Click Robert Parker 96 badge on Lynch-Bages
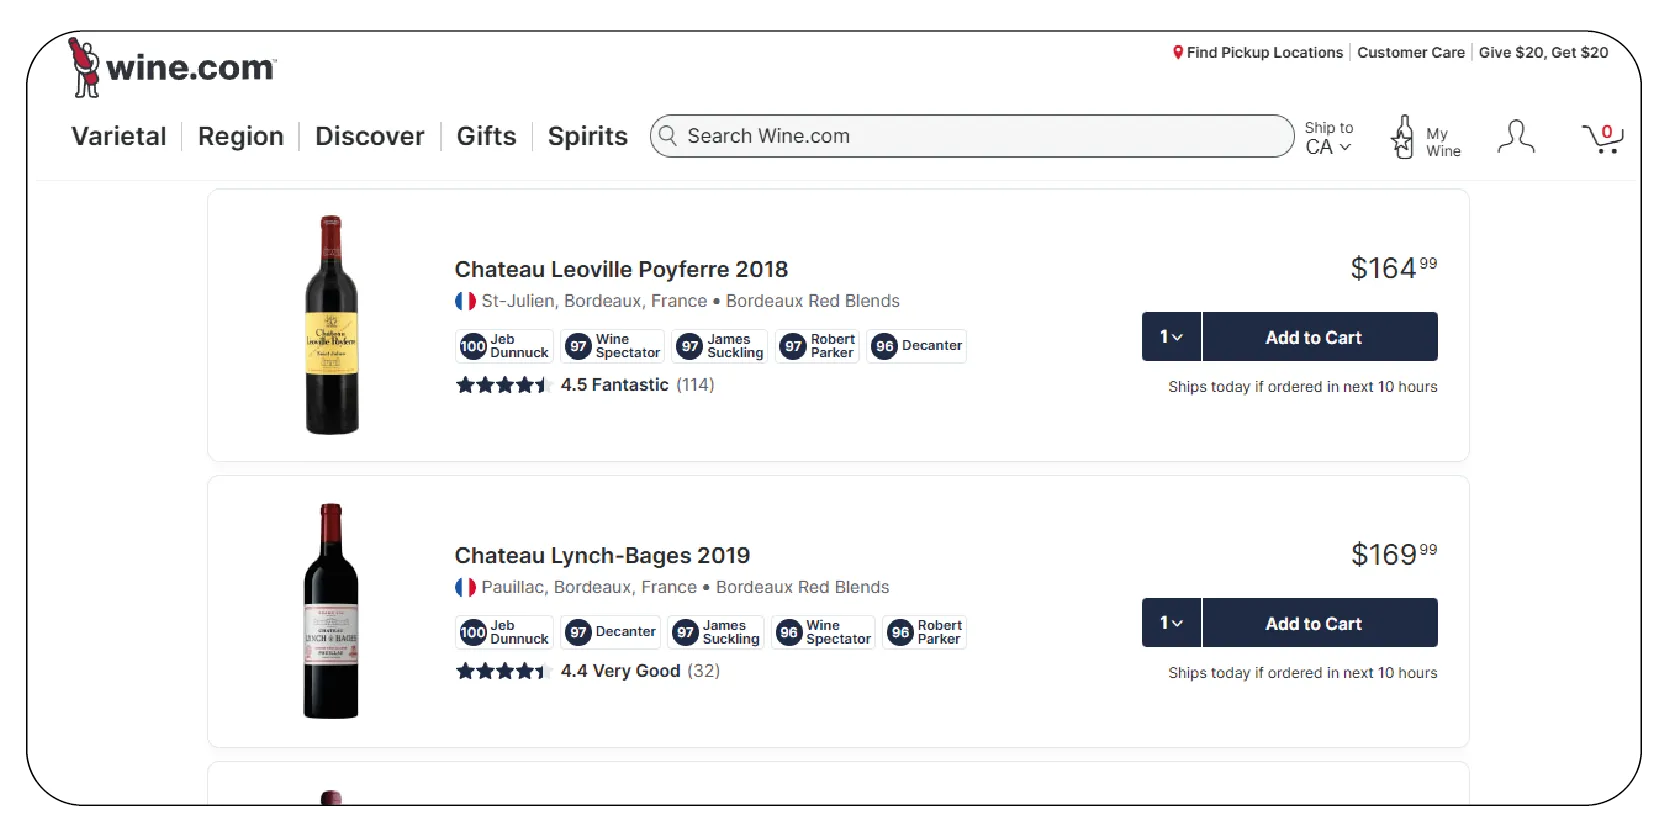 point(925,632)
